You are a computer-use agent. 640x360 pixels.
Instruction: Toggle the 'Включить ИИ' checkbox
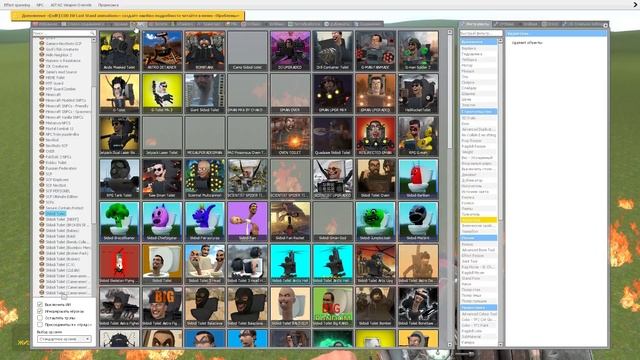point(40,304)
